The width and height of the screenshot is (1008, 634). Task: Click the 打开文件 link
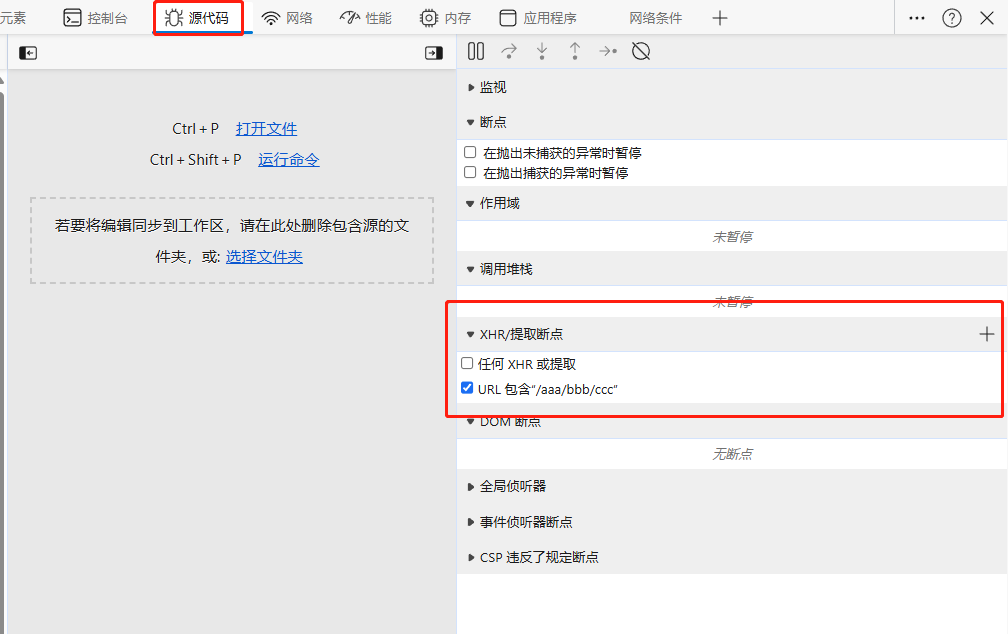pos(266,129)
